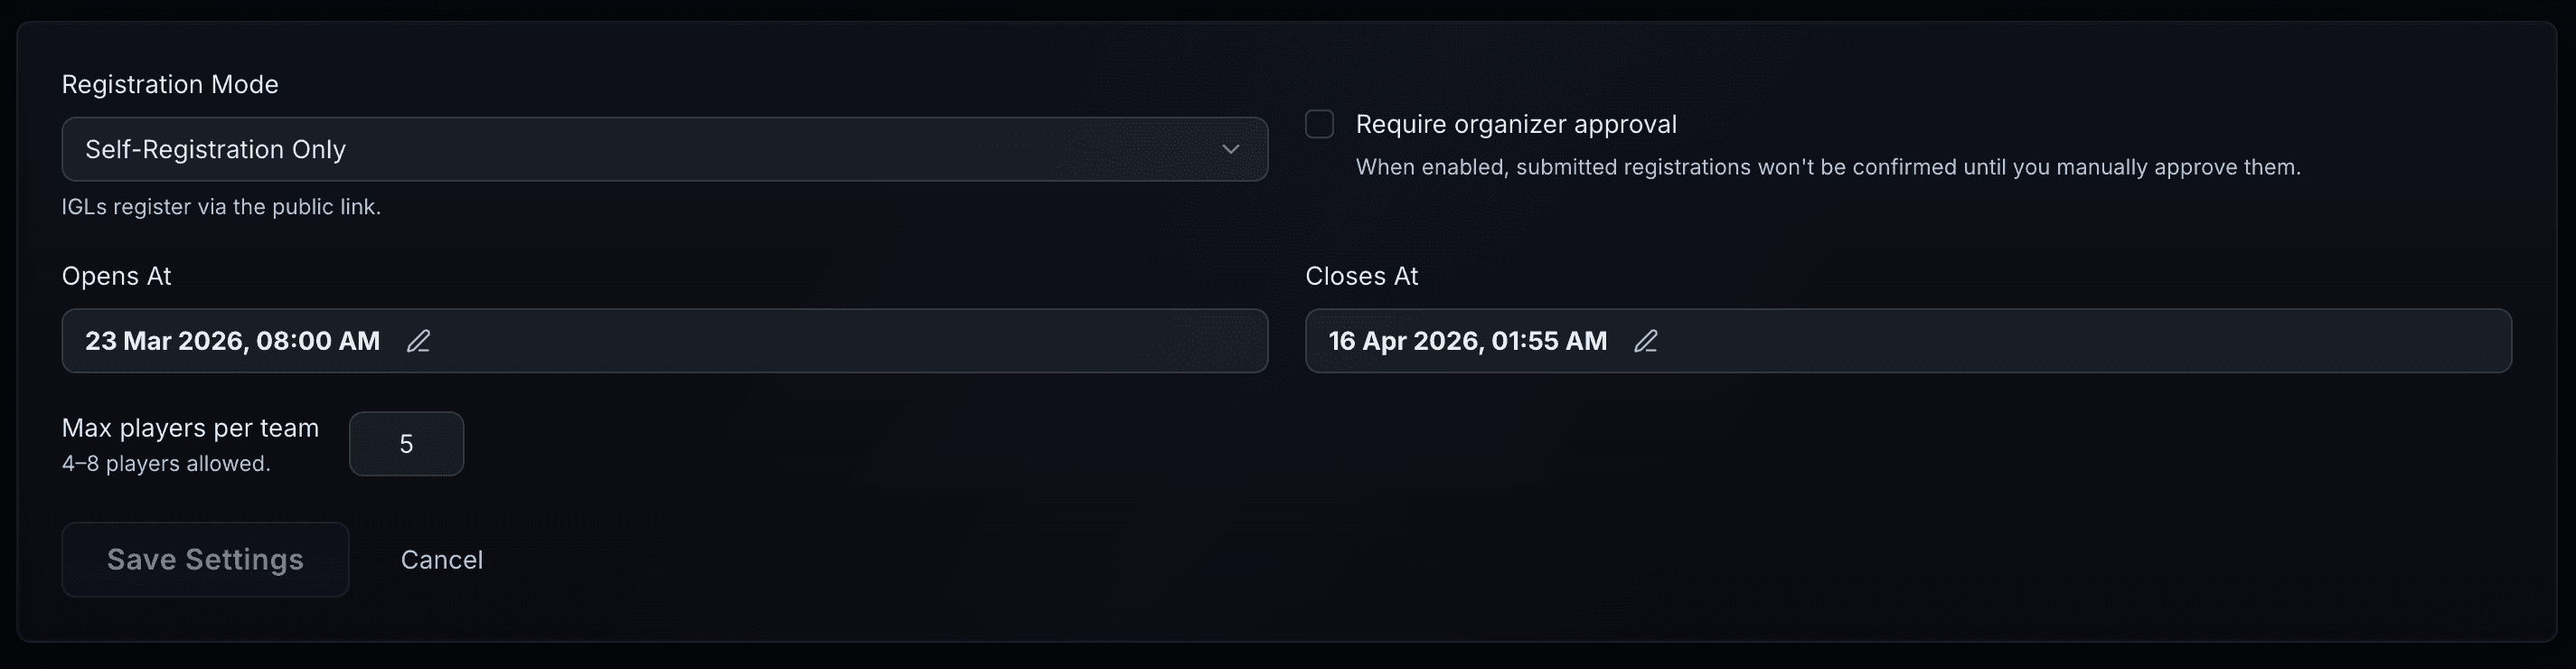2576x669 pixels.
Task: Check the box for manual registration approval
Action: [x=1319, y=123]
